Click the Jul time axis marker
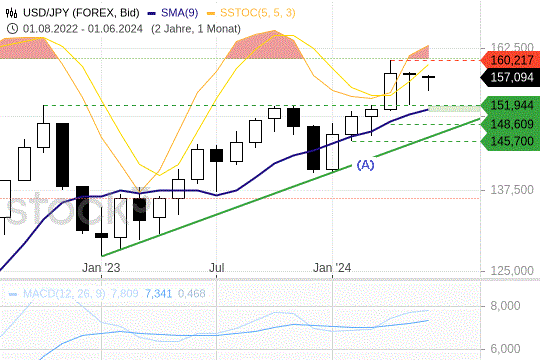Viewport: 540px width, 360px height. tap(217, 268)
